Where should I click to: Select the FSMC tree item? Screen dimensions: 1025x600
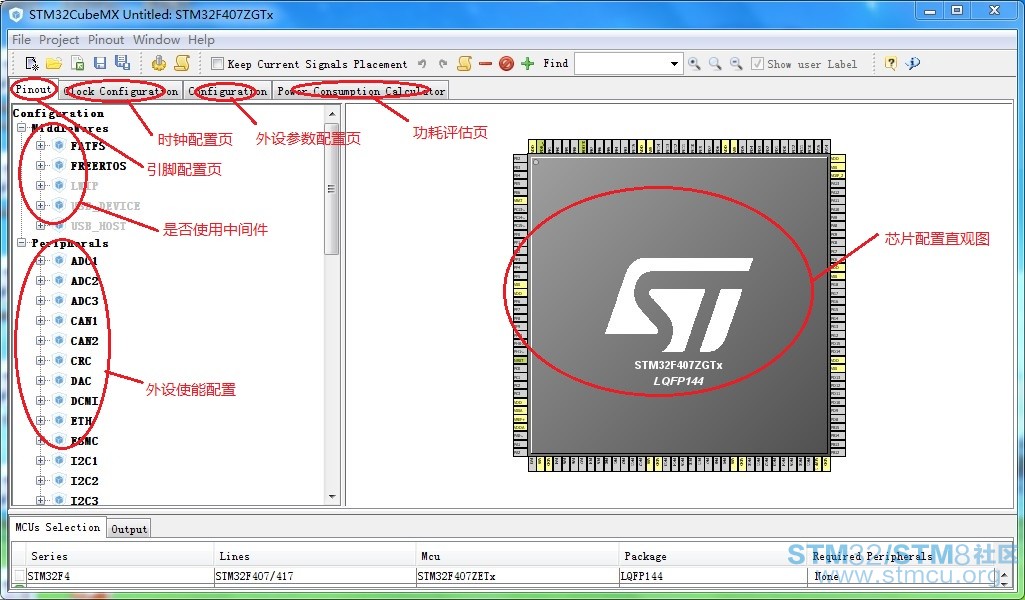[x=84, y=441]
